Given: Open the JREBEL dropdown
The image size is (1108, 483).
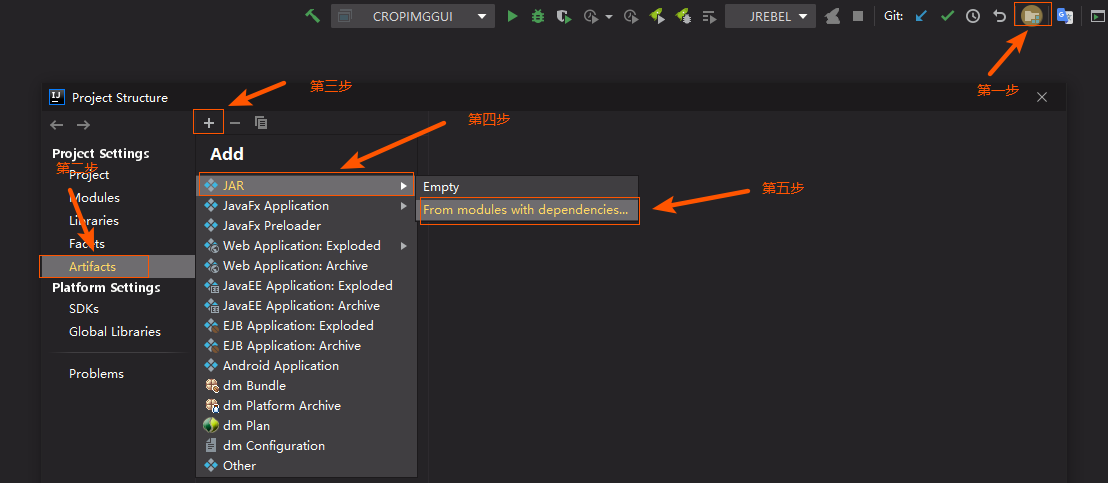Looking at the screenshot, I should (770, 16).
